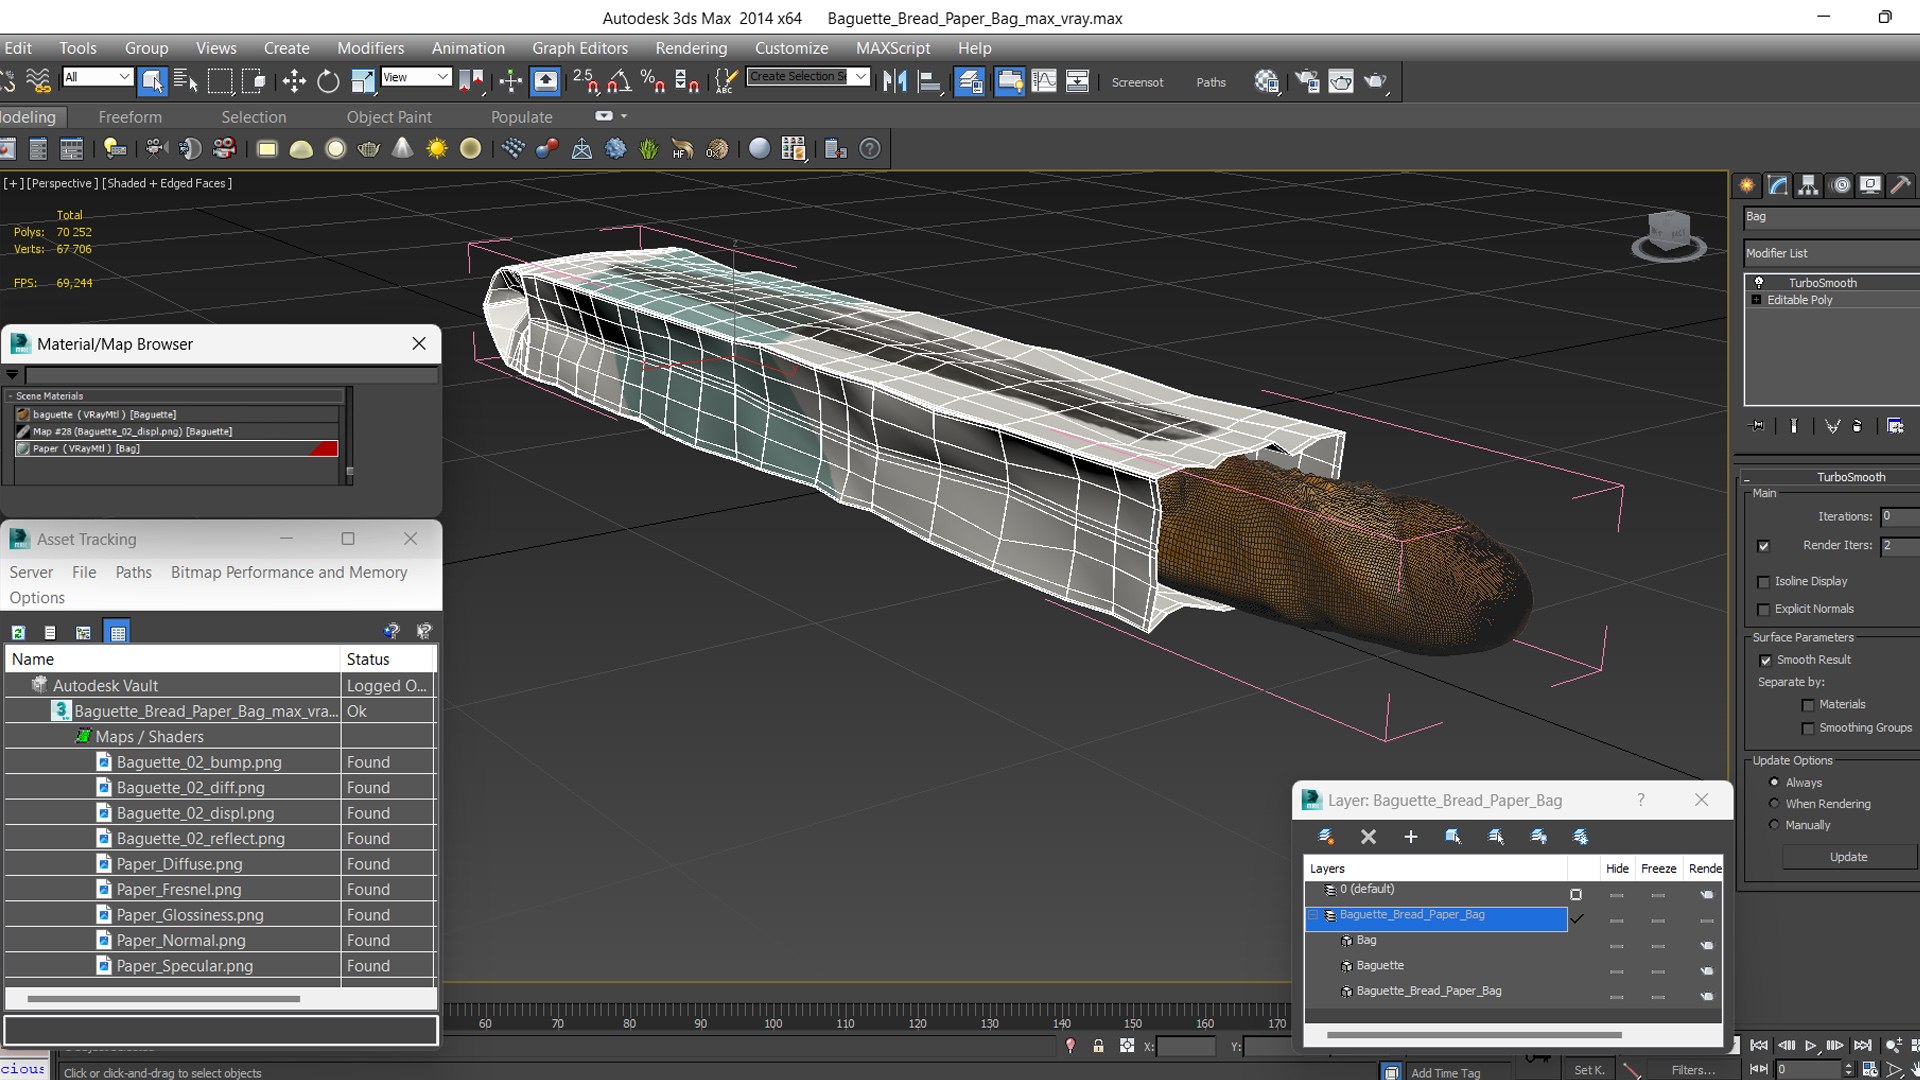This screenshot has height=1080, width=1920.
Task: Select the Manually update option
Action: (x=1774, y=825)
